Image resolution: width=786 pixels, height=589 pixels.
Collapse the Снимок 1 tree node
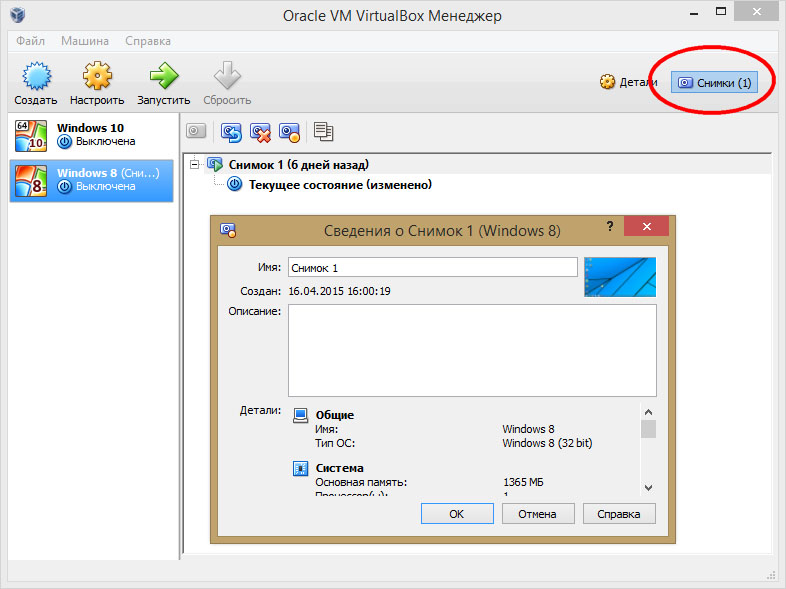point(194,164)
